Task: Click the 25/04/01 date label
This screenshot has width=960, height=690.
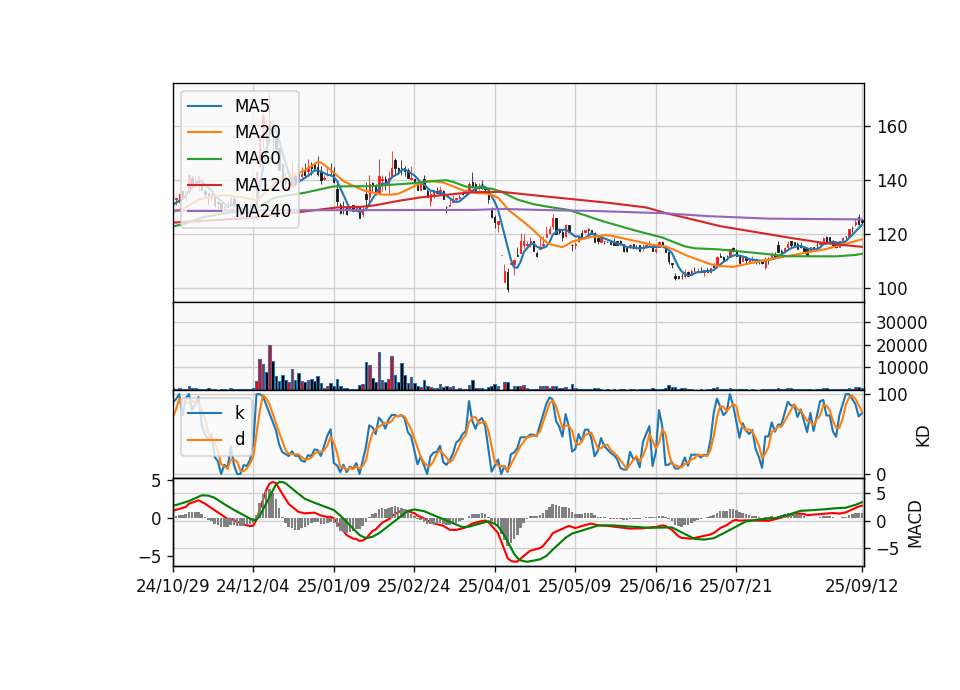Action: click(x=494, y=586)
